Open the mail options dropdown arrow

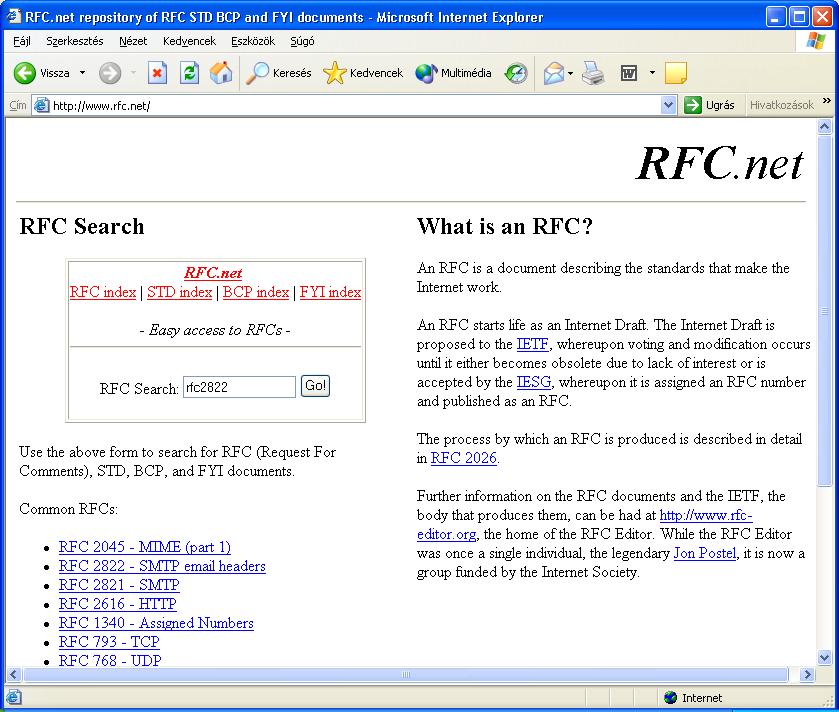570,73
